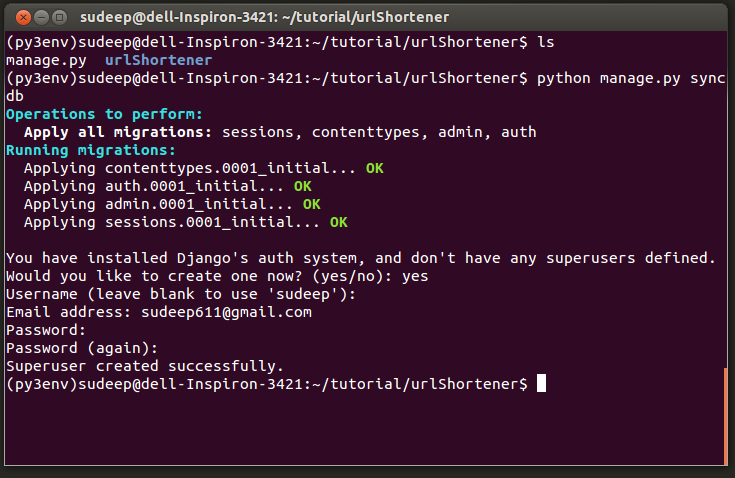Click the urlShortener directory name

tap(158, 60)
